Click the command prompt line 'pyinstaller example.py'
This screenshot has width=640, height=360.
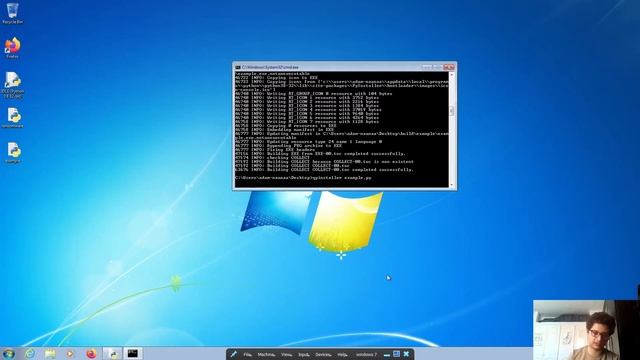click(x=303, y=178)
